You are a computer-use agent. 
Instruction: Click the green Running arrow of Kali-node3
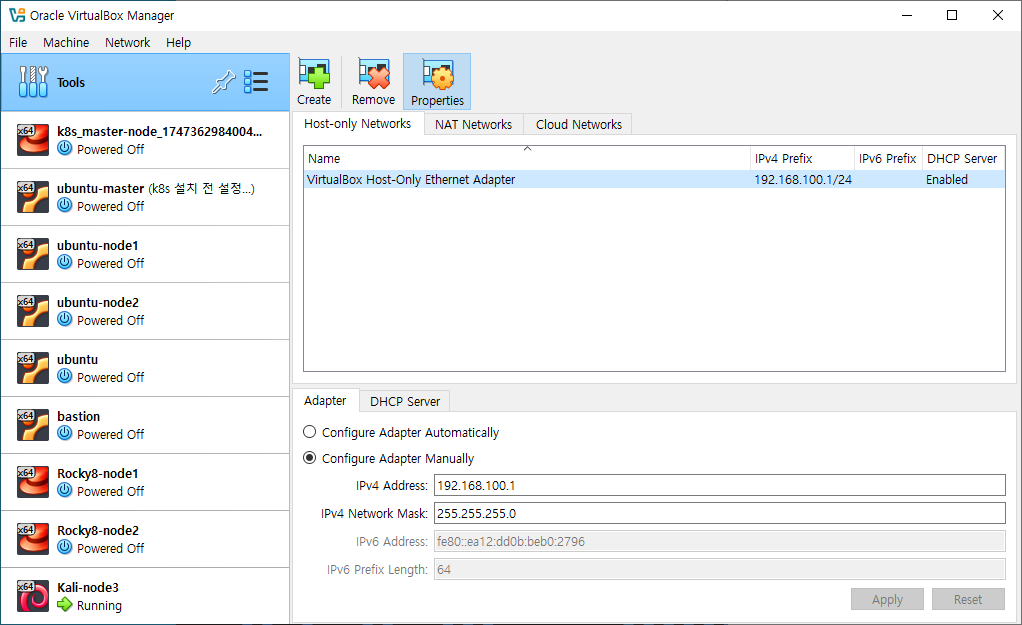click(65, 605)
